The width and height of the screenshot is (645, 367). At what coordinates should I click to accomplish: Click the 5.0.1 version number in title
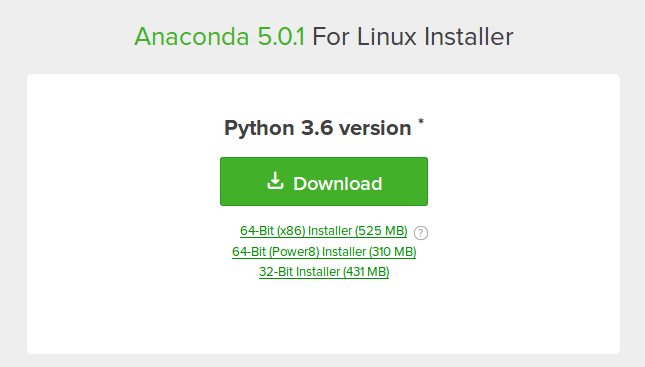(281, 37)
